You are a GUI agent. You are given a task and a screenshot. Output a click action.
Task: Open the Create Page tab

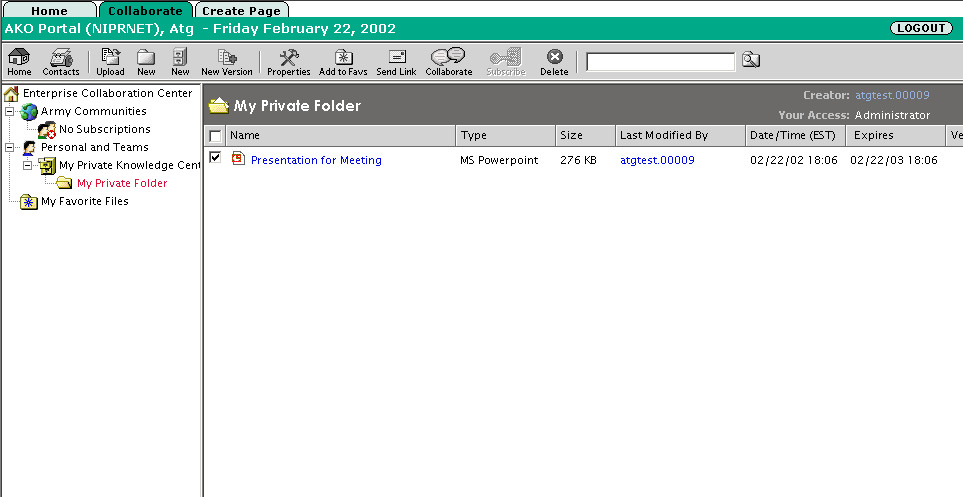241,11
